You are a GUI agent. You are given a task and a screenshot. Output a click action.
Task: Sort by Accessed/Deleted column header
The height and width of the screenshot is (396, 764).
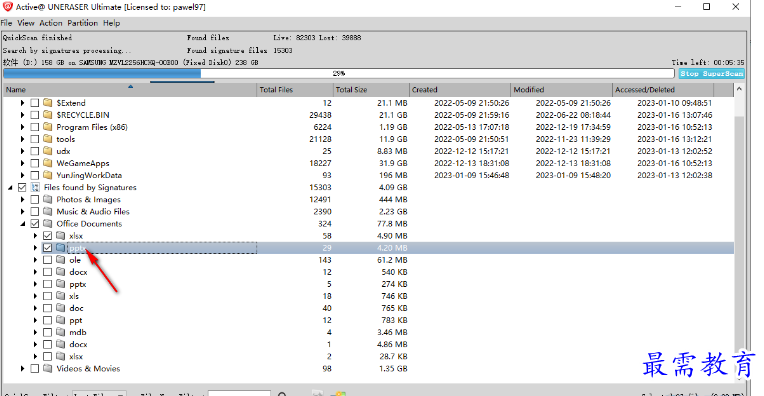pos(663,90)
